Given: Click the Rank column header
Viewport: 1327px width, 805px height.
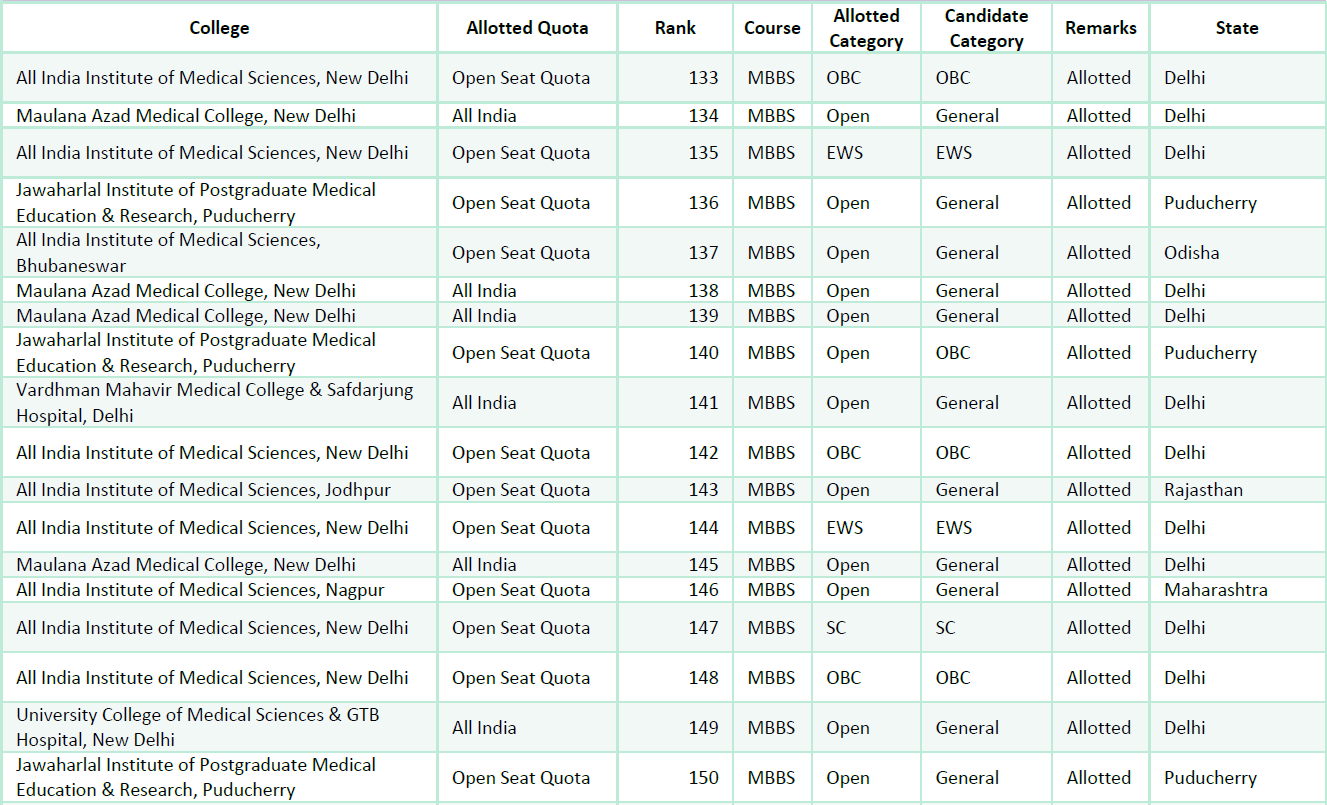Looking at the screenshot, I should [675, 28].
